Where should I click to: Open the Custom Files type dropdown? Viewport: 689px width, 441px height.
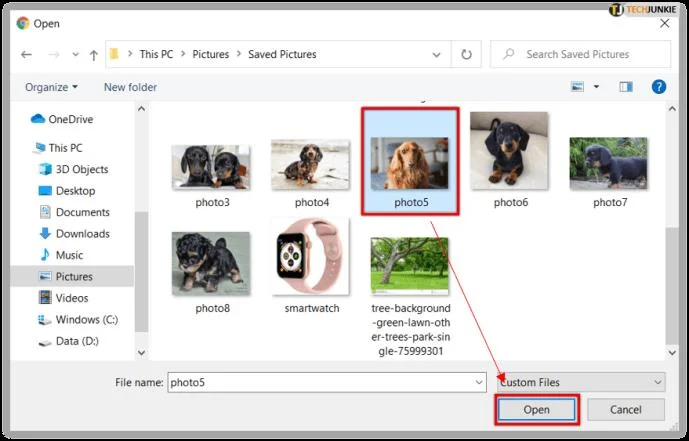(x=581, y=382)
